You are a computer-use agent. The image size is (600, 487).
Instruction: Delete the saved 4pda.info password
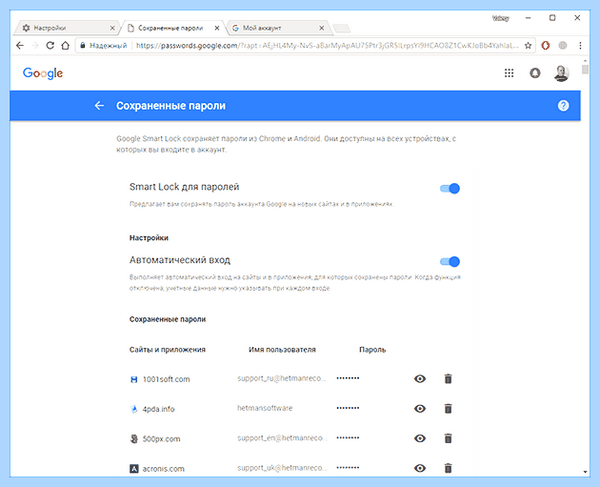[448, 409]
